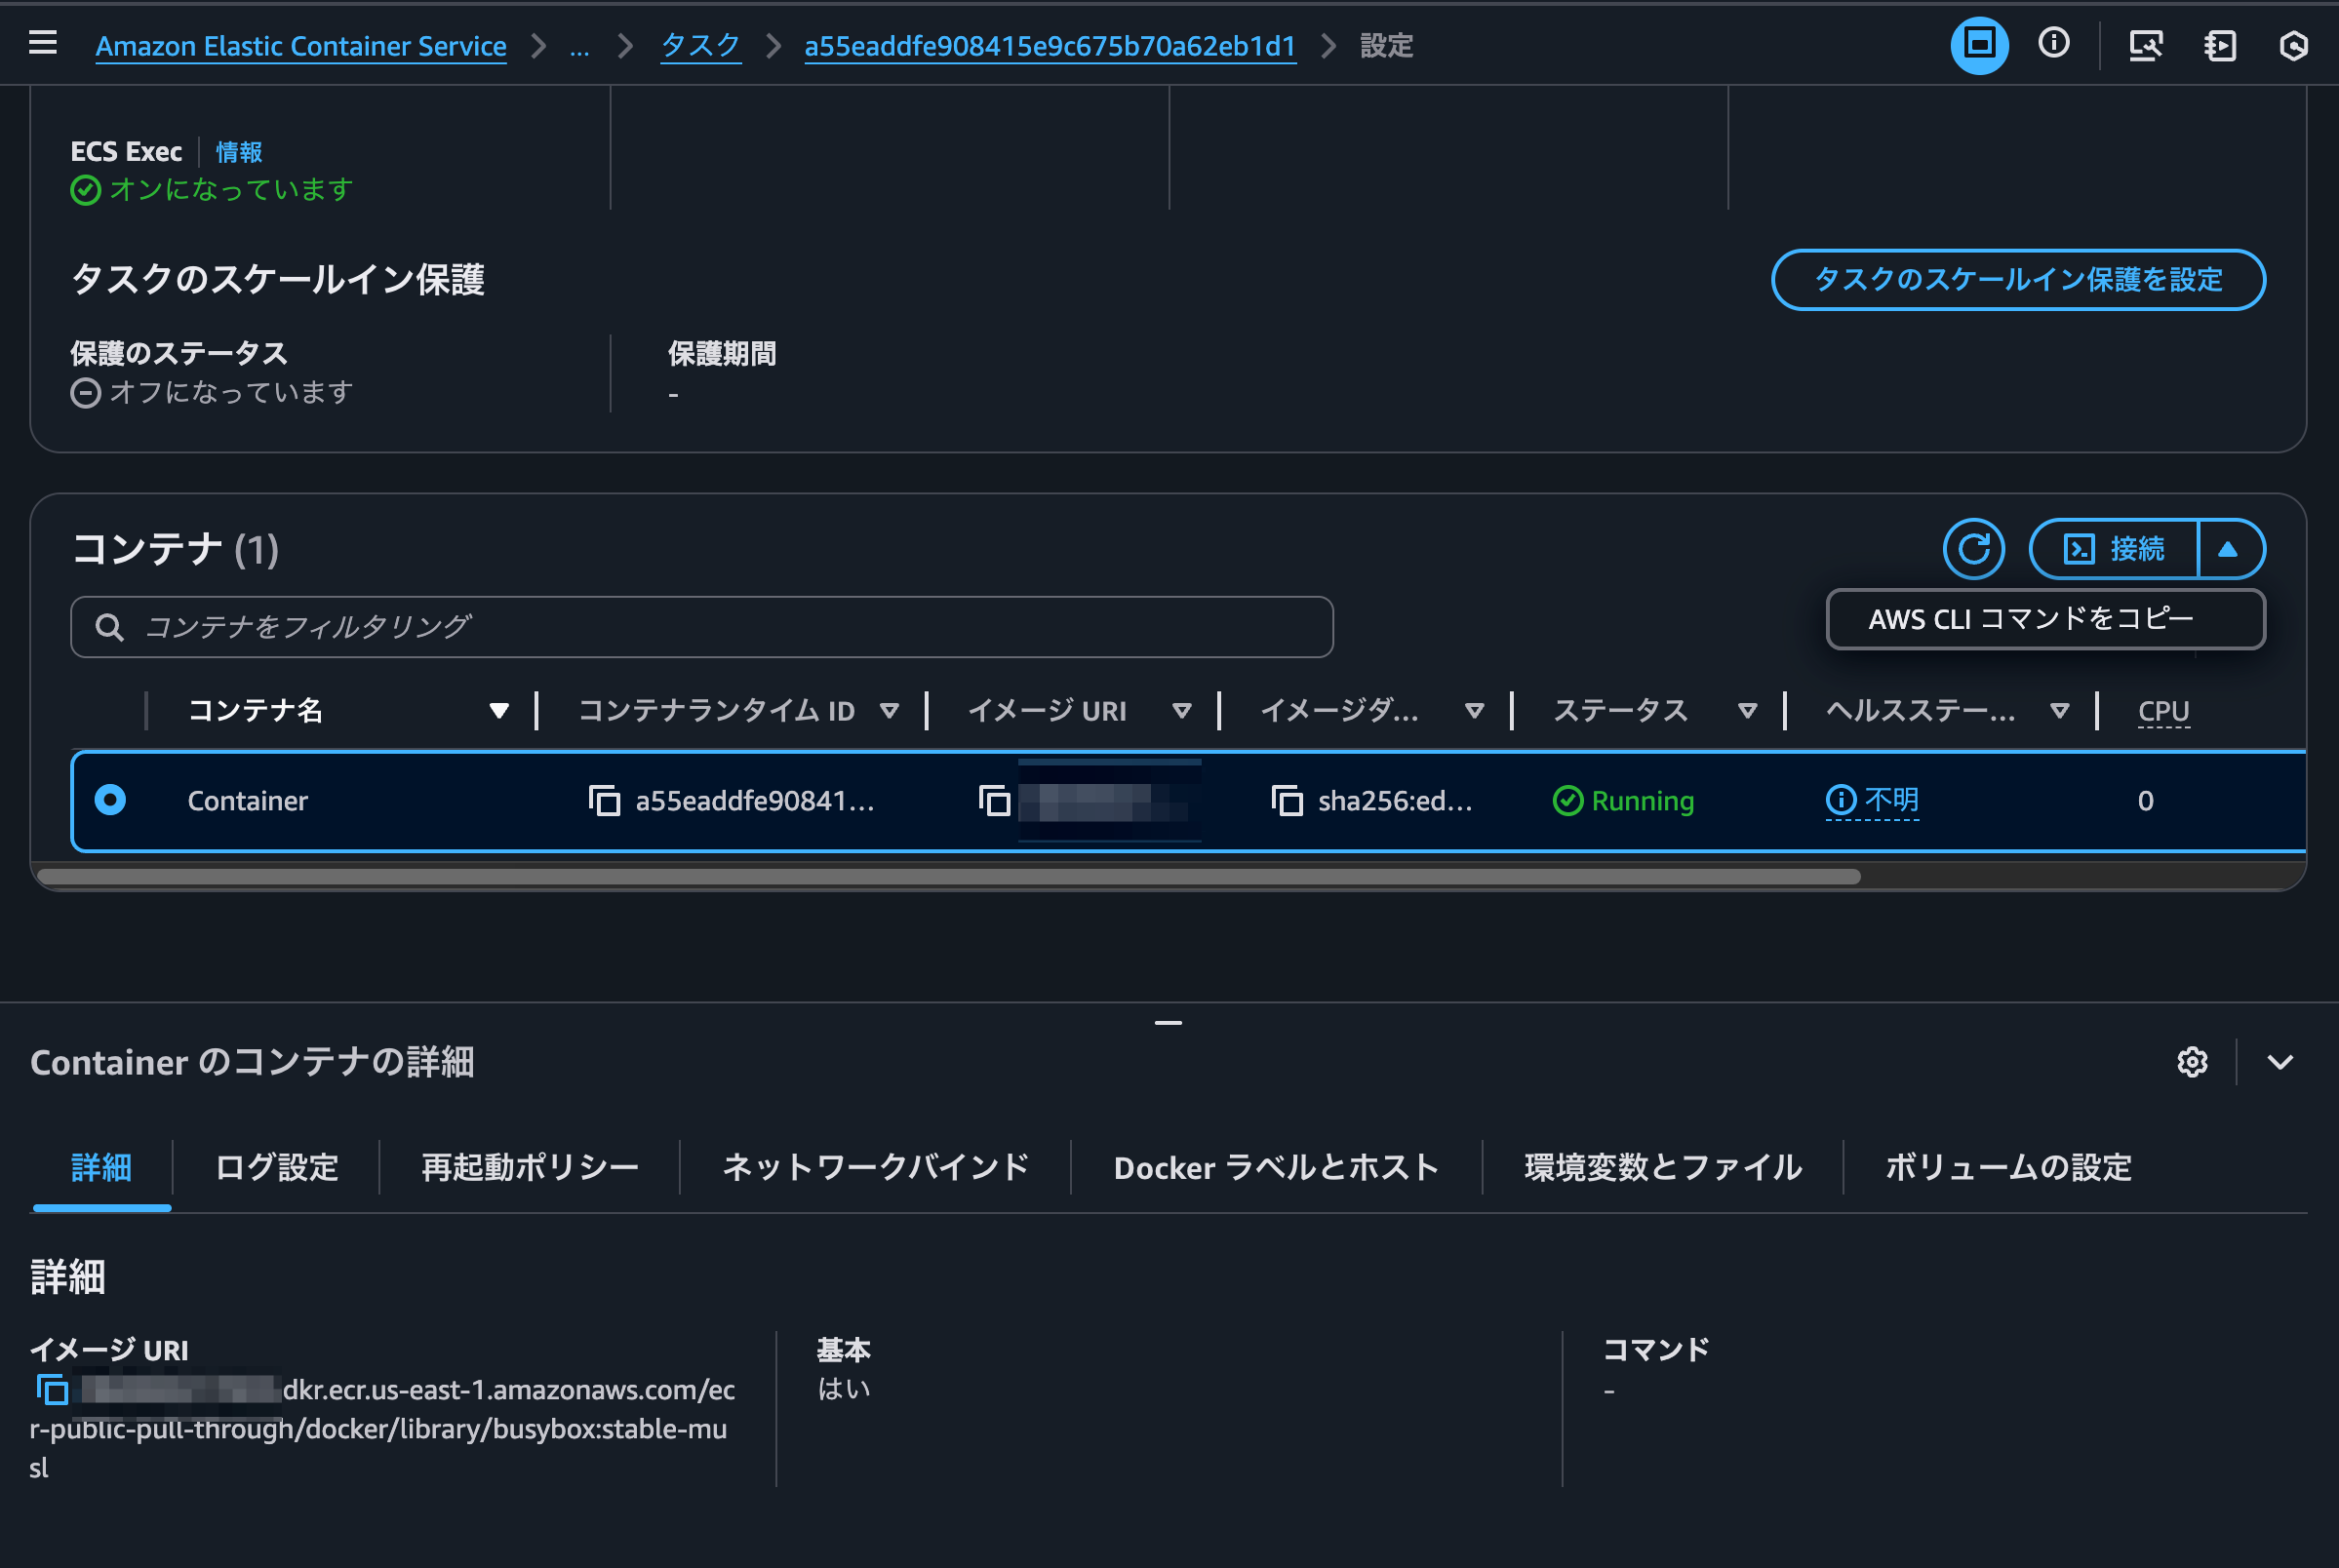Screen dimensions: 2339x1568
Task: Open task a55eaddfe908415e9c675b70a62eb1d1 breadcrumb
Action: (1050, 46)
